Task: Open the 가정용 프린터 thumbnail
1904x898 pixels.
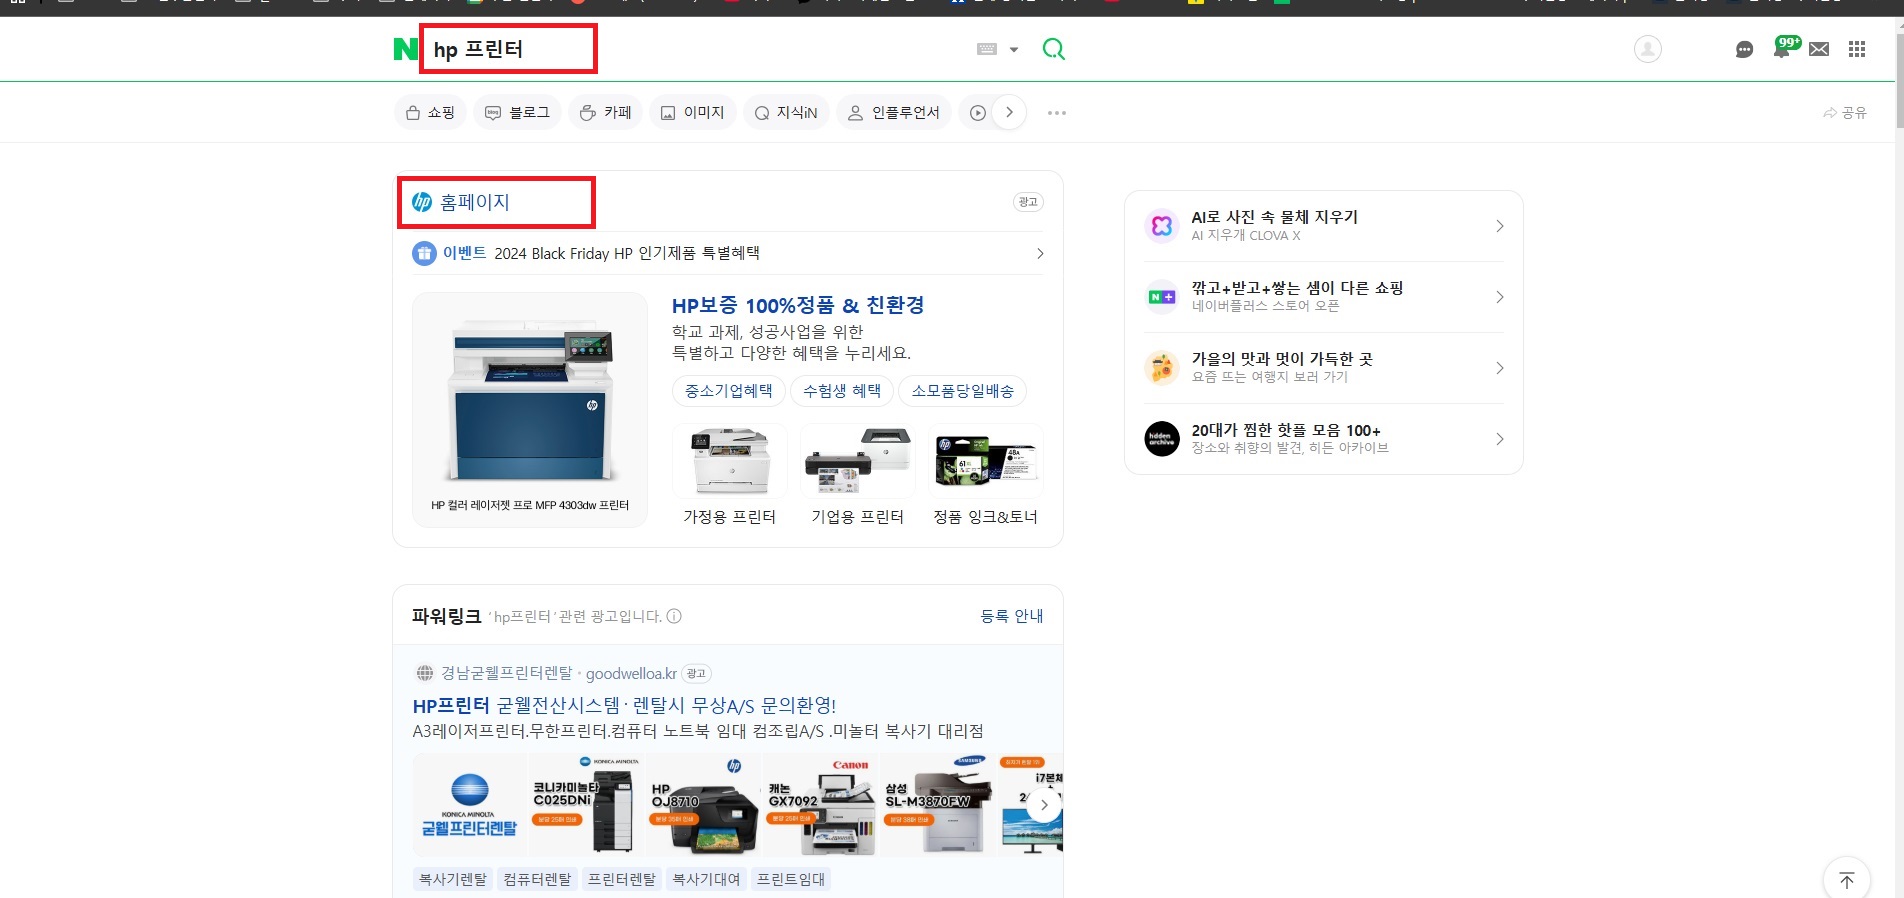Action: 730,461
